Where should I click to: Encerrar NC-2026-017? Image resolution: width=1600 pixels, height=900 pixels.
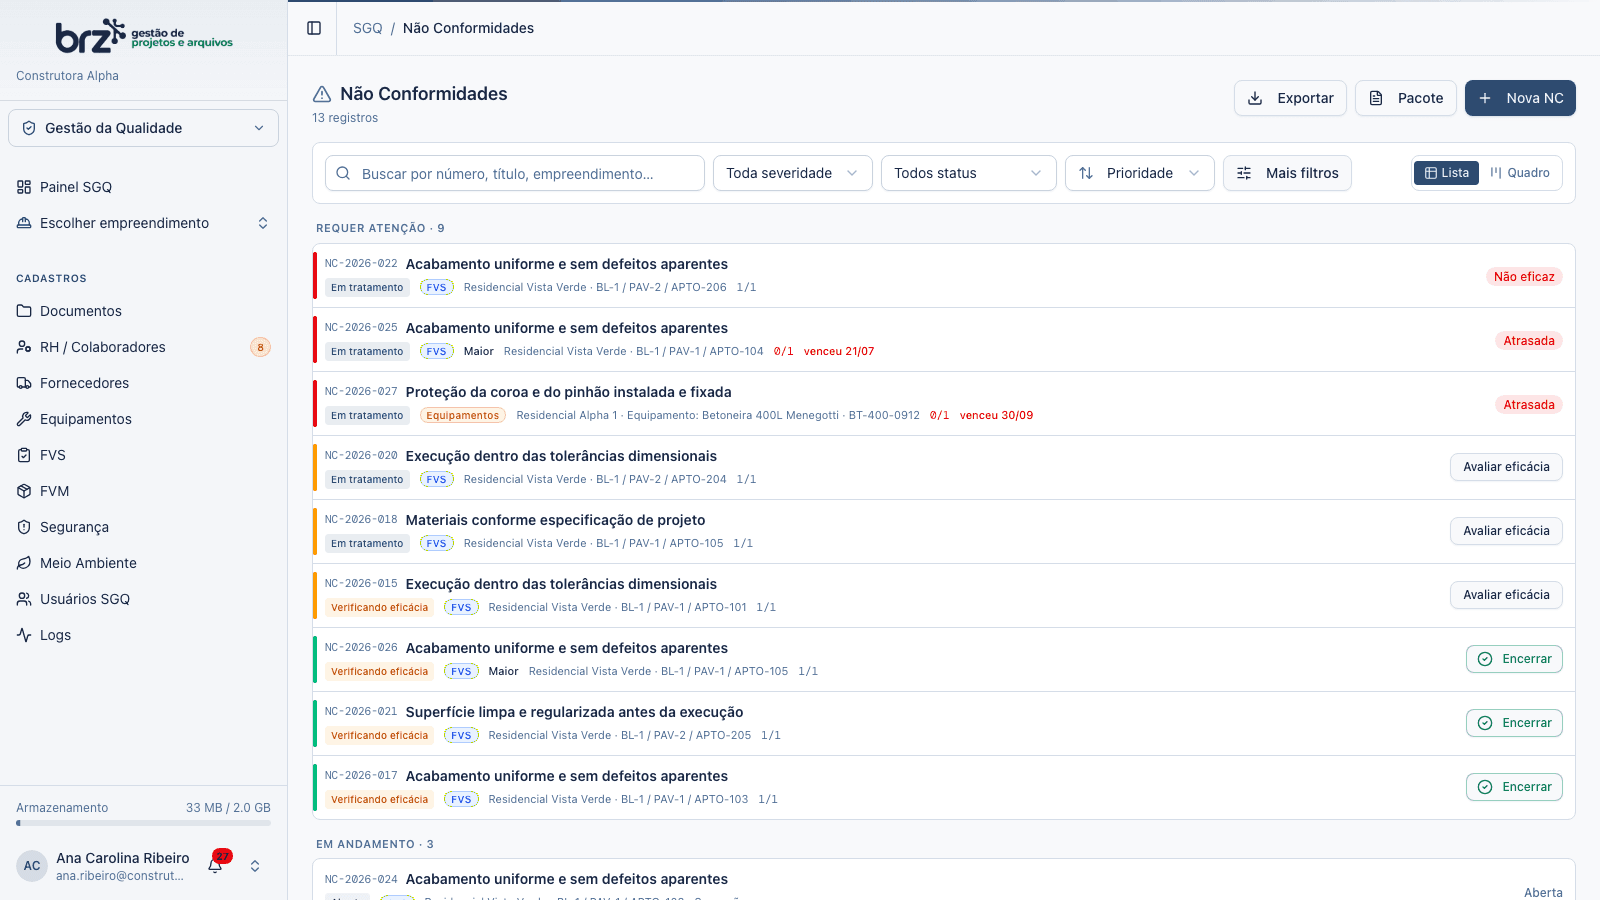[x=1514, y=787]
